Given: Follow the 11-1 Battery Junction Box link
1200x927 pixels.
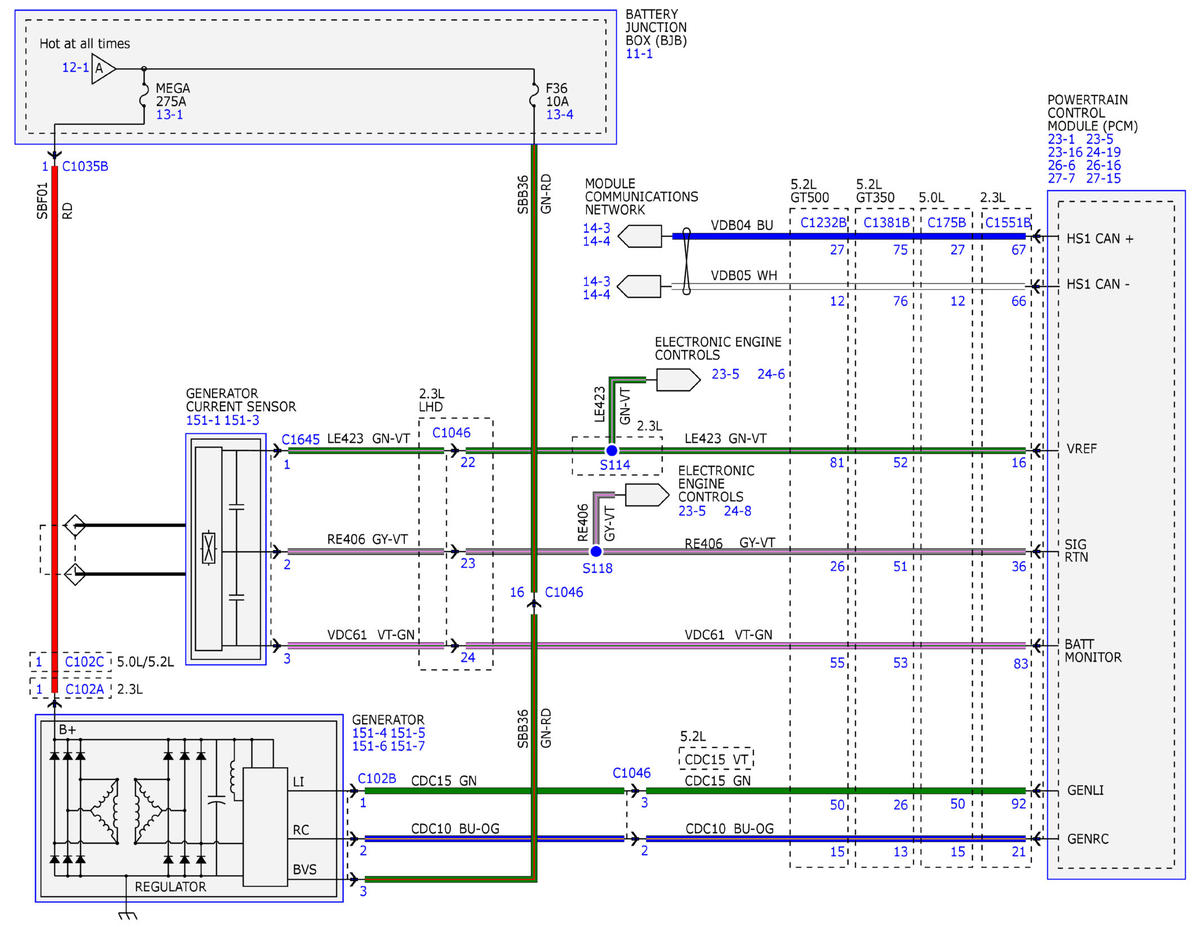Looking at the screenshot, I should 640,52.
